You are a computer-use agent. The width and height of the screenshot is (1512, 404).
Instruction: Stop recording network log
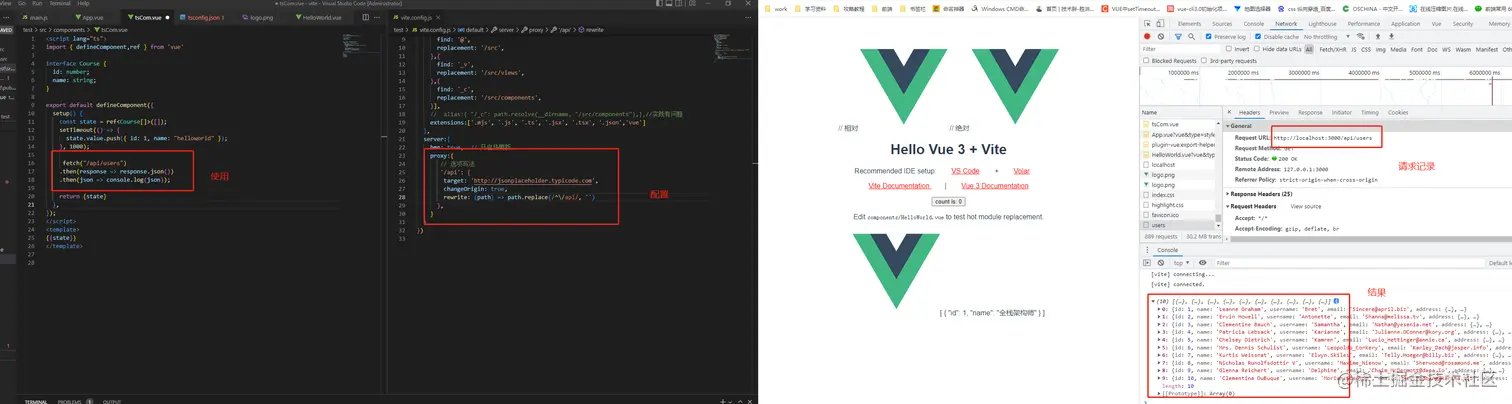[1147, 37]
